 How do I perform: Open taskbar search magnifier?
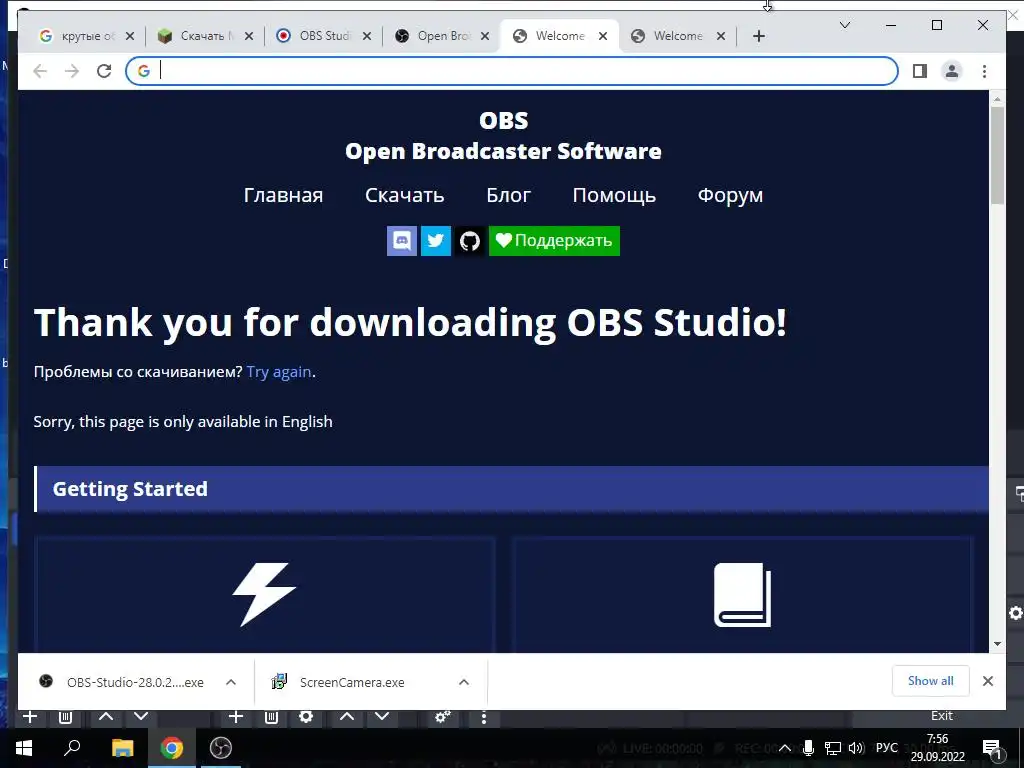pos(72,748)
